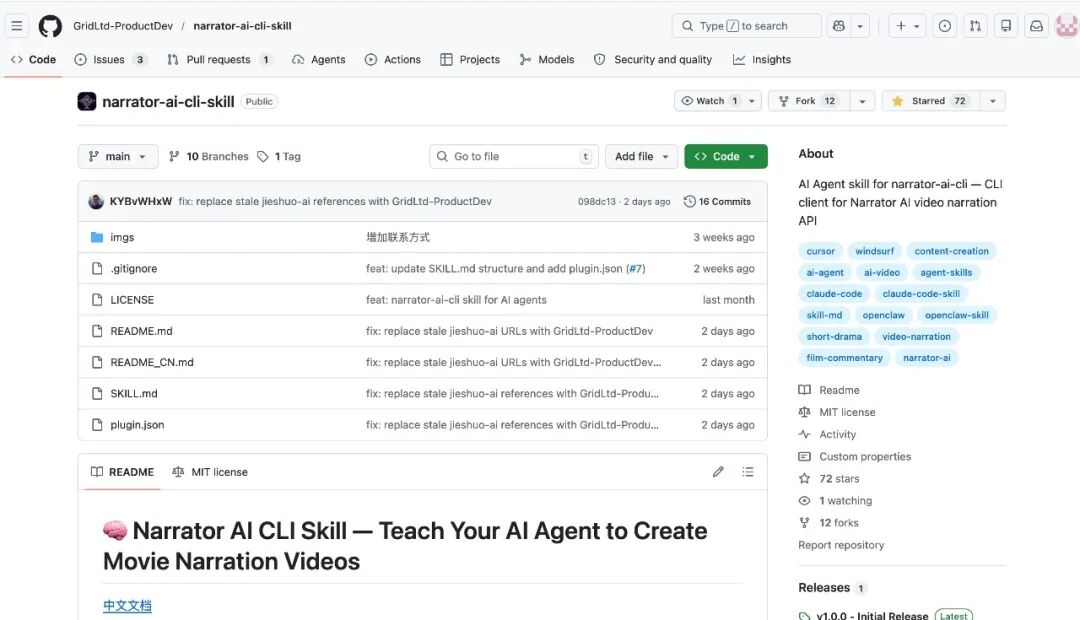Expand the Watch options dropdown arrow
1080x620 pixels.
pyautogui.click(x=752, y=101)
